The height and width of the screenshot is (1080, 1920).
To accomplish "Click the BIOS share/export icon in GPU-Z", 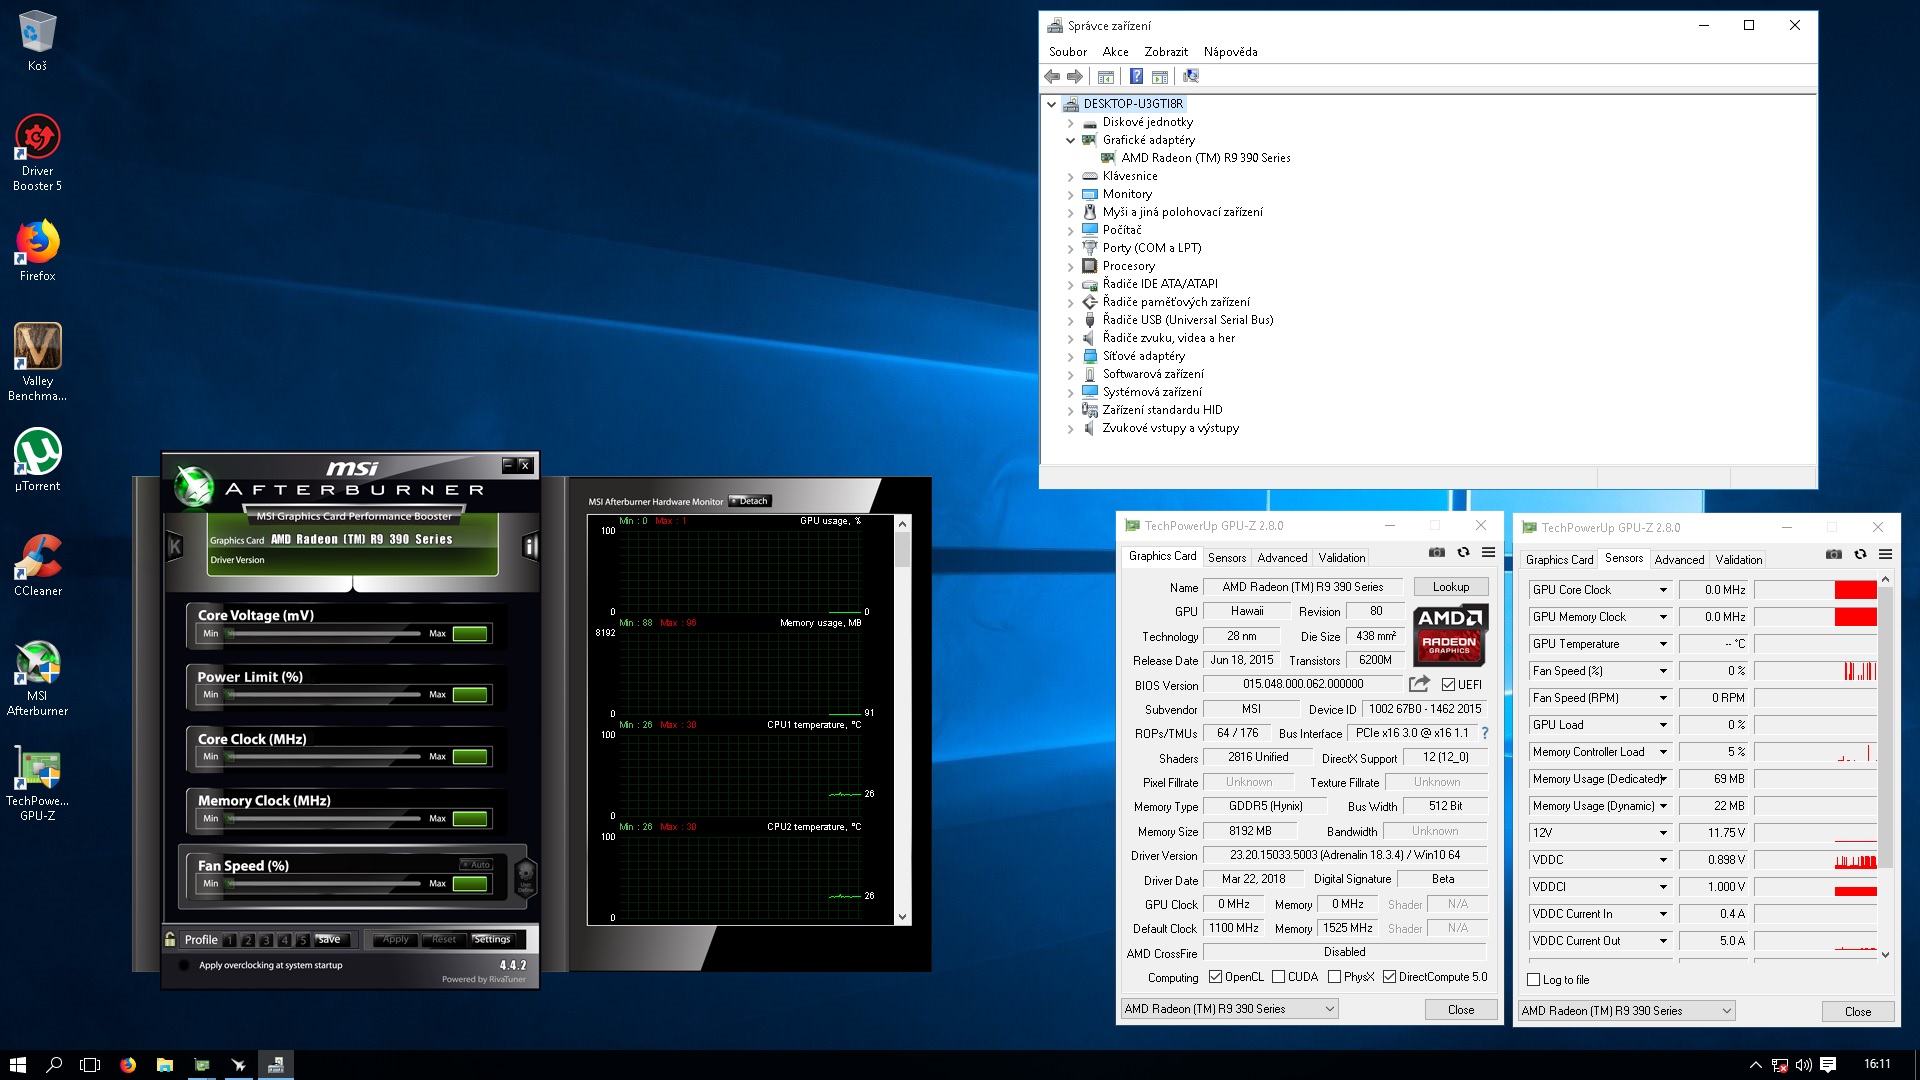I will pos(1419,684).
